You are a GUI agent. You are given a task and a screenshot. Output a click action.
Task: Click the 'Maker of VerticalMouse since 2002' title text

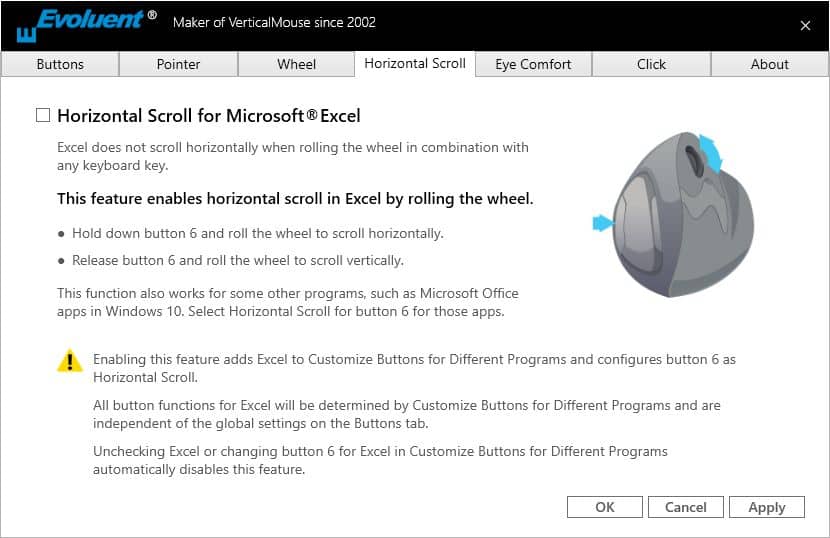click(275, 23)
